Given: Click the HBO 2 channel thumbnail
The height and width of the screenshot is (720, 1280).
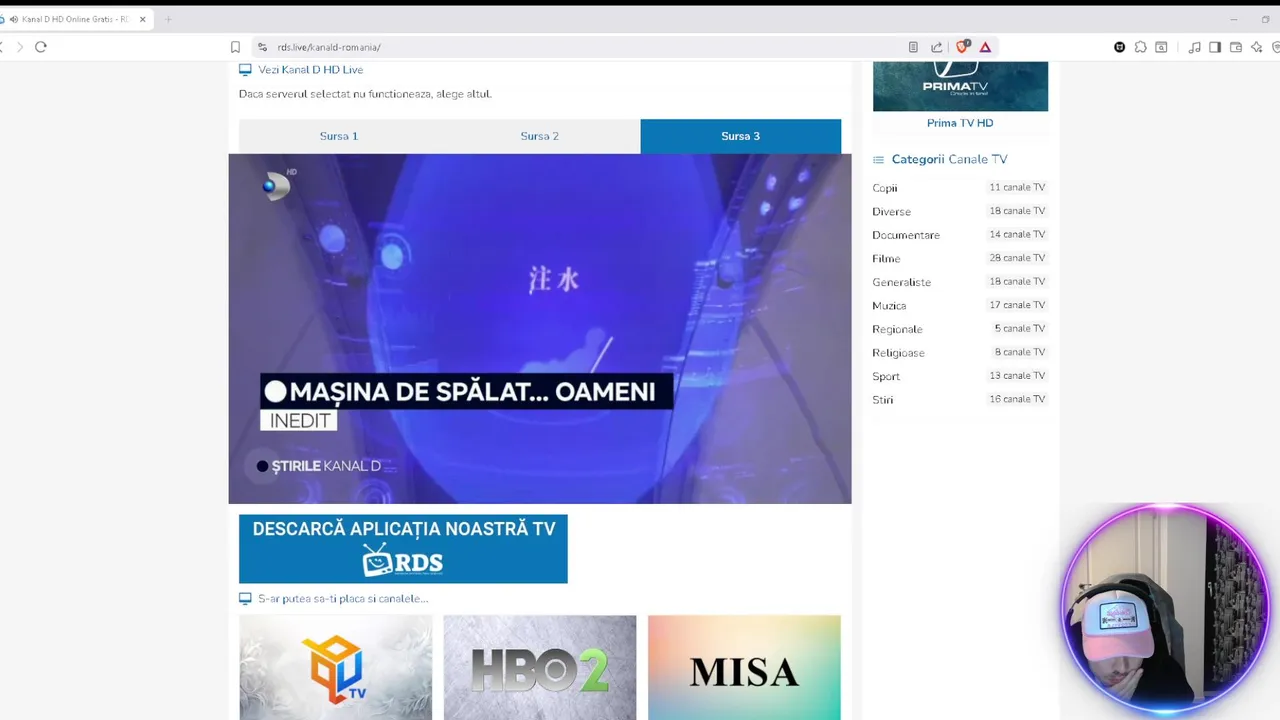Looking at the screenshot, I should [540, 668].
